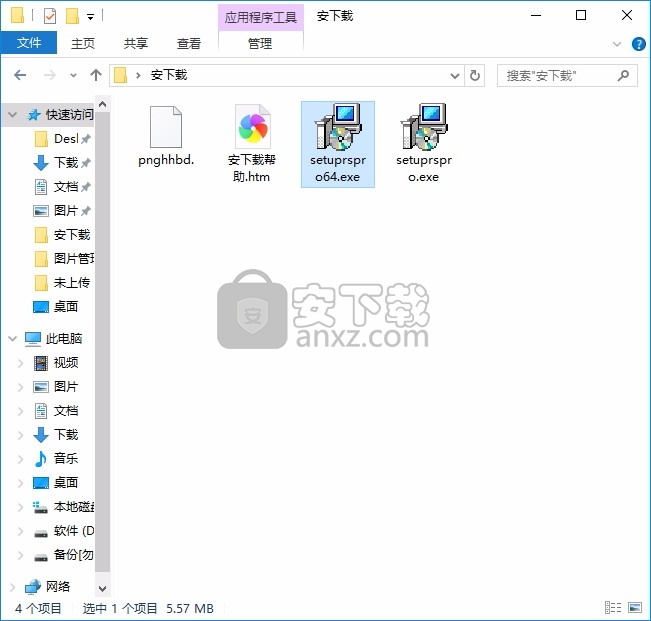Expand the 网络 node
The height and width of the screenshot is (621, 651).
coord(12,587)
